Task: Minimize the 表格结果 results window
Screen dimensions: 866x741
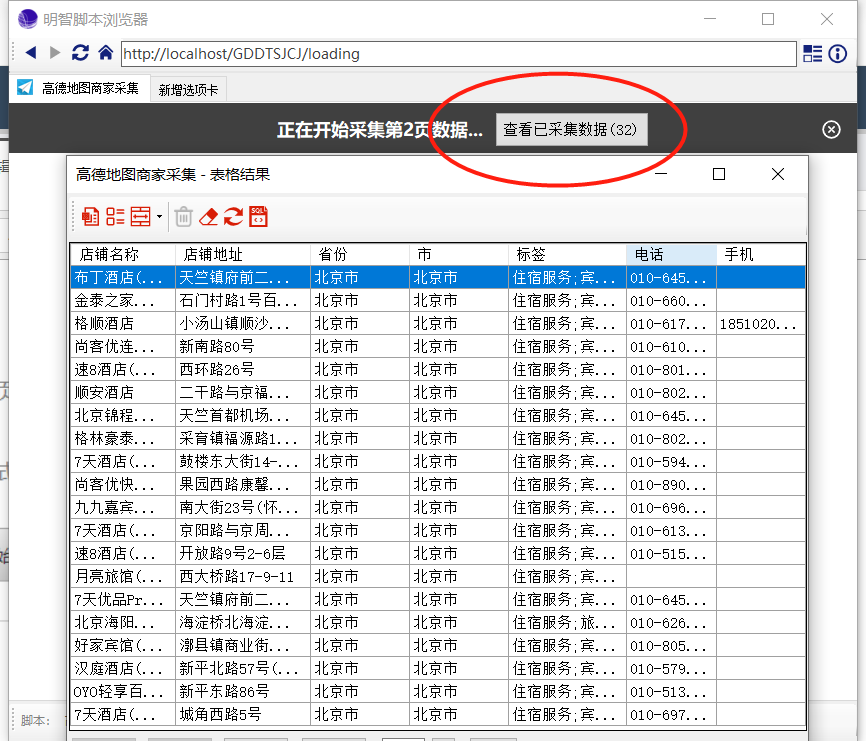Action: (x=661, y=174)
